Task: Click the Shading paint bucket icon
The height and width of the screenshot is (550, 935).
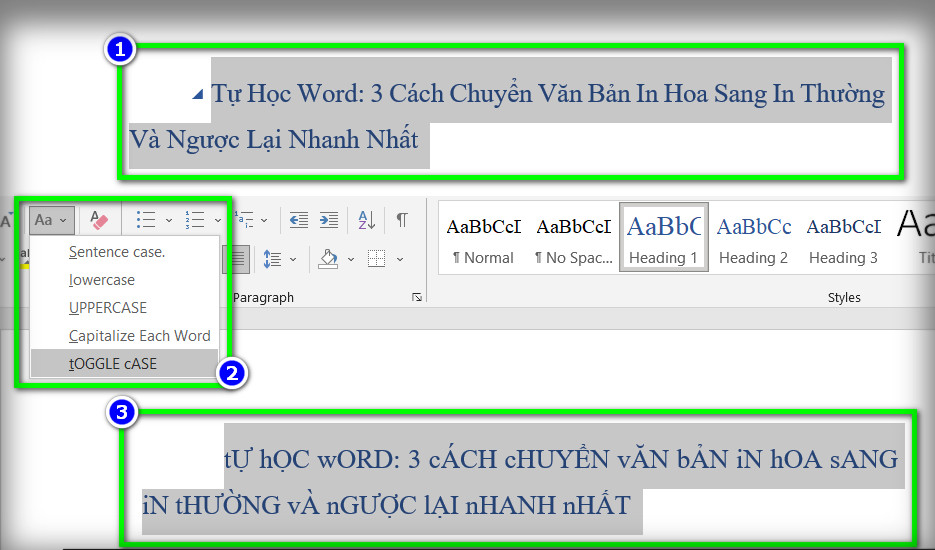Action: [329, 259]
